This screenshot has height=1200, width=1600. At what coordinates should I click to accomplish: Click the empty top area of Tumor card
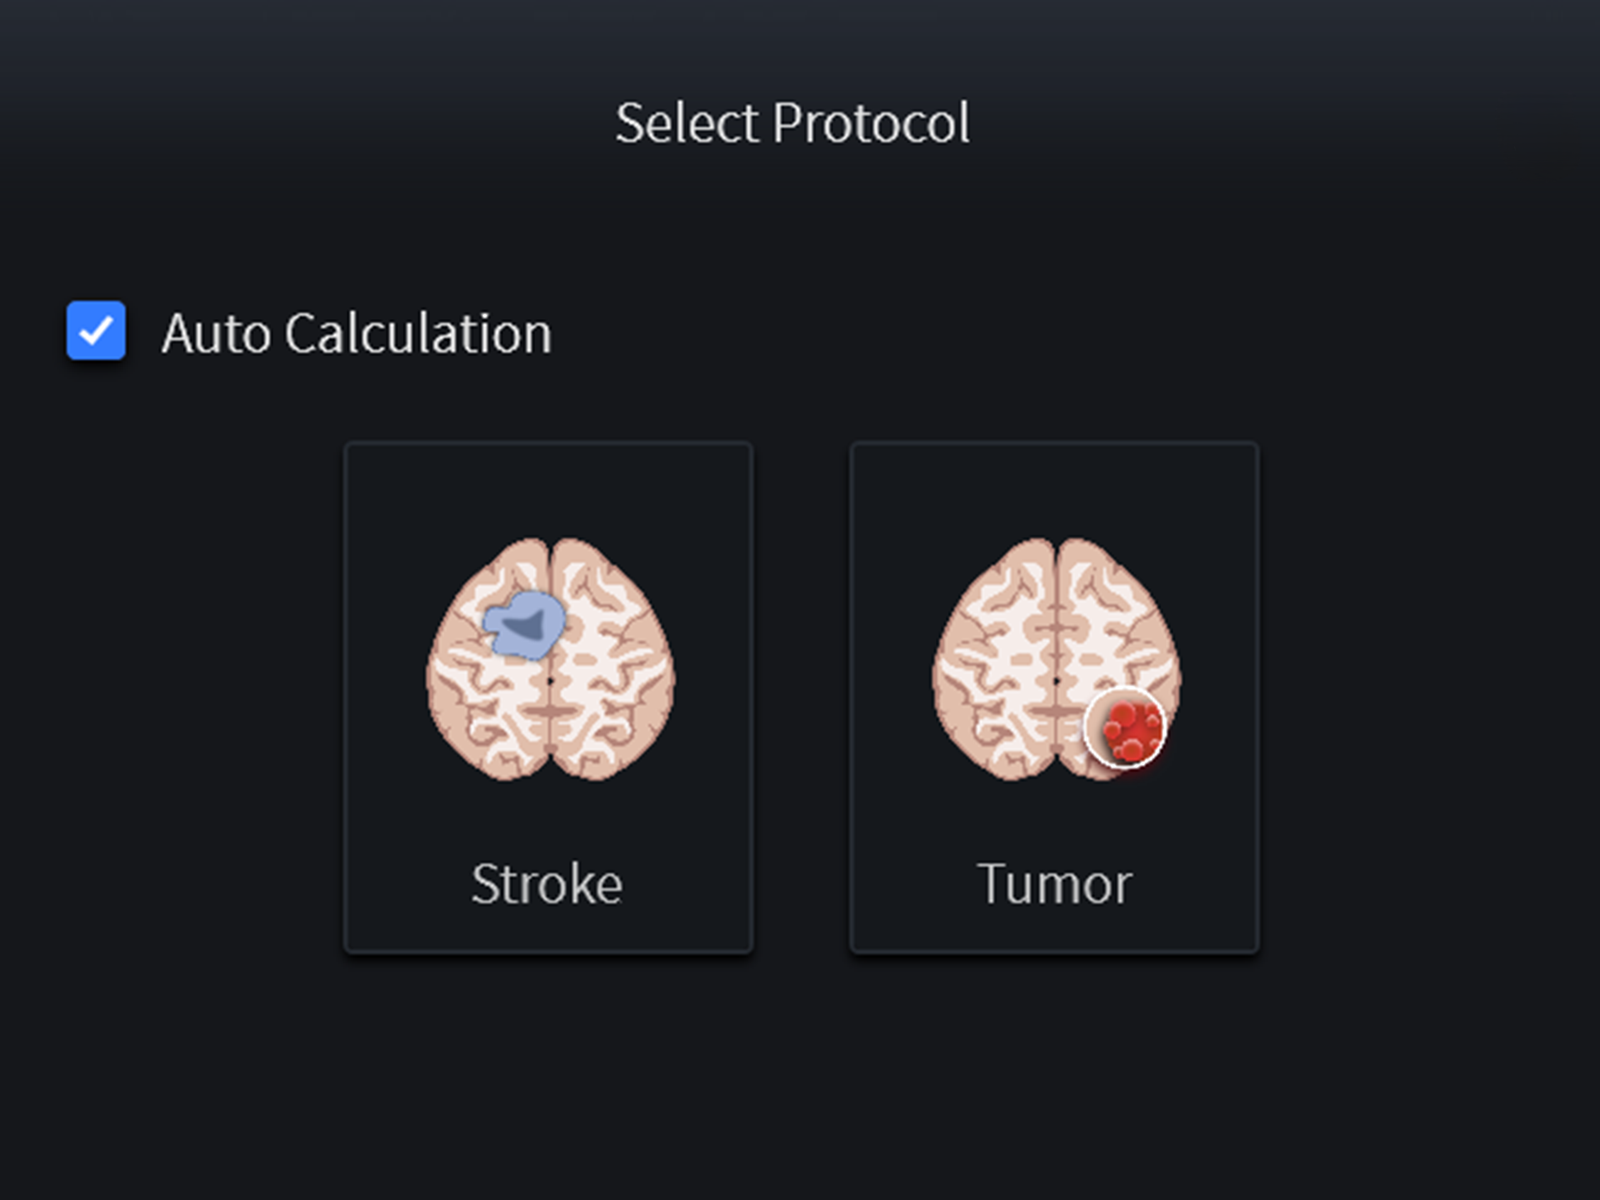pyautogui.click(x=1055, y=488)
